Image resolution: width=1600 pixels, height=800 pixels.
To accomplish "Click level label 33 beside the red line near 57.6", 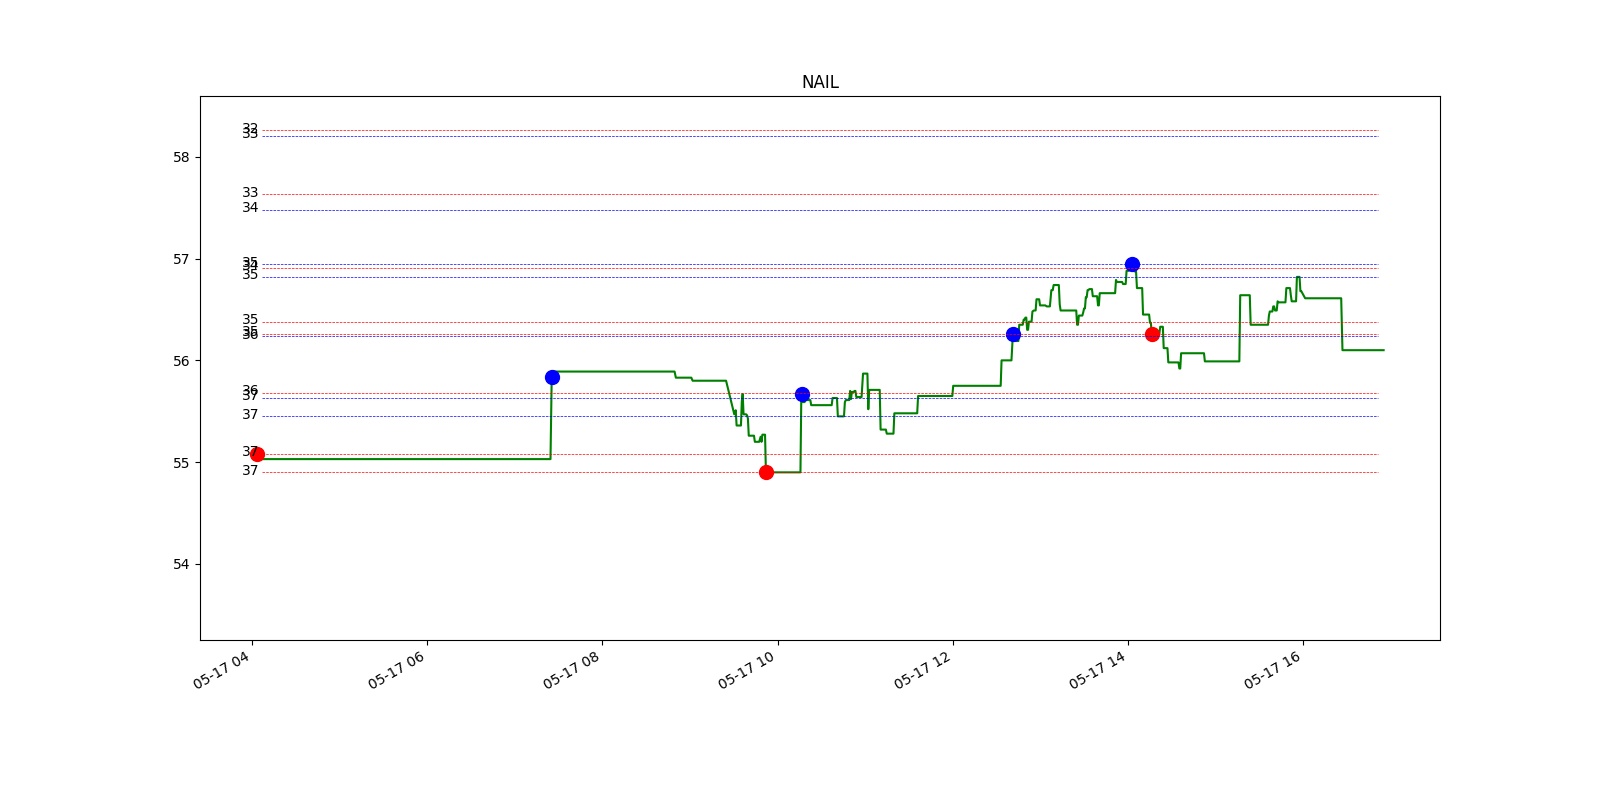I will click(250, 193).
